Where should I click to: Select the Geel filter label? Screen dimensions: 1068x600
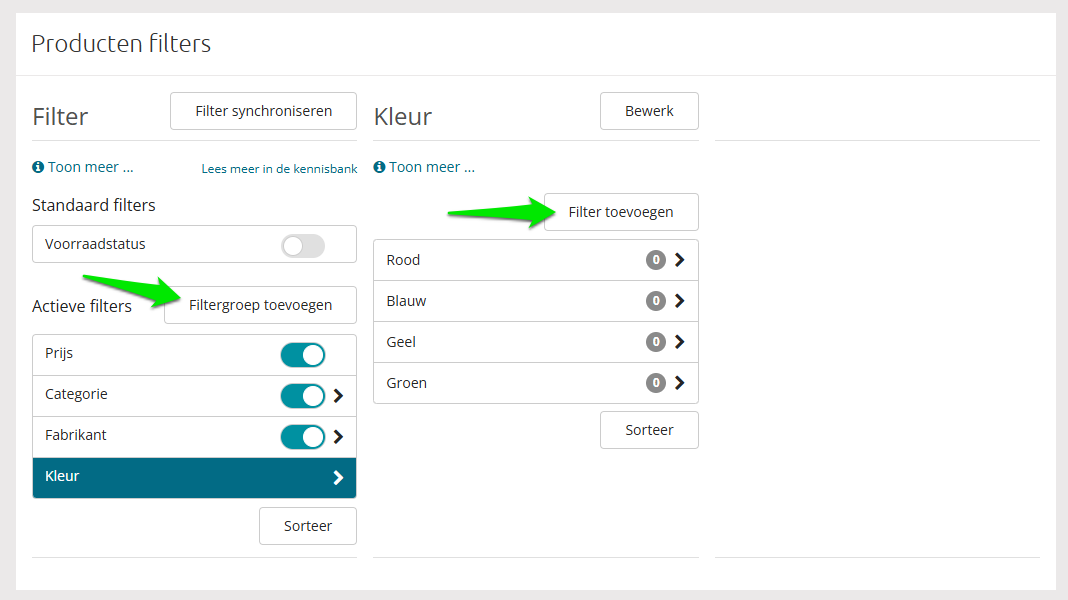point(400,342)
